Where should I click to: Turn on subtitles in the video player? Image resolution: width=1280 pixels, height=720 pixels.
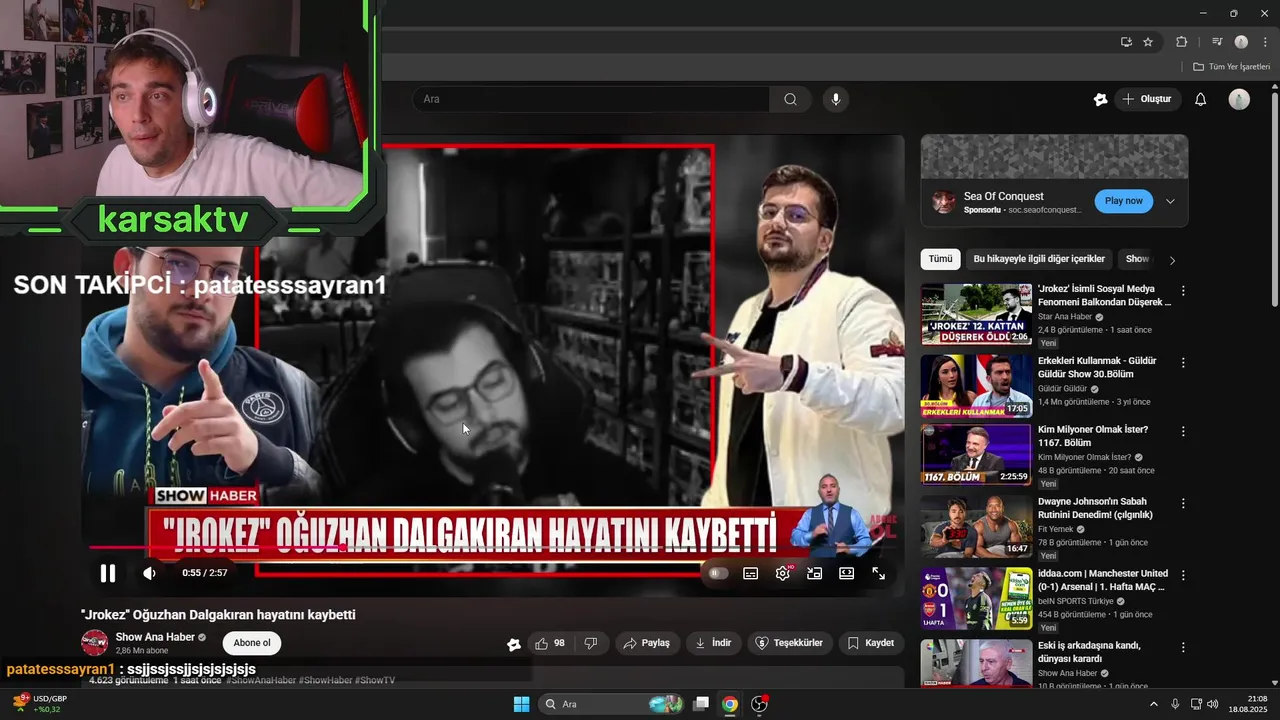pos(750,573)
